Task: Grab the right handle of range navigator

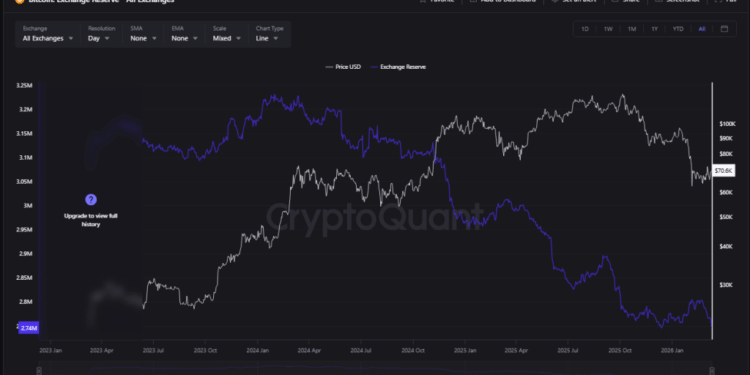Action: click(712, 371)
